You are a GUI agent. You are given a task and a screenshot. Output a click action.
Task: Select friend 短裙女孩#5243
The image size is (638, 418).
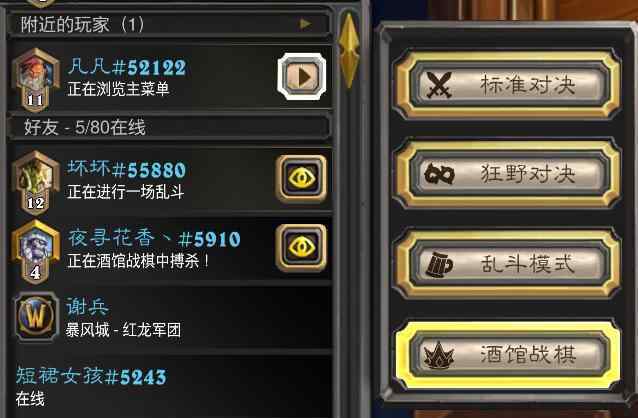coord(169,386)
